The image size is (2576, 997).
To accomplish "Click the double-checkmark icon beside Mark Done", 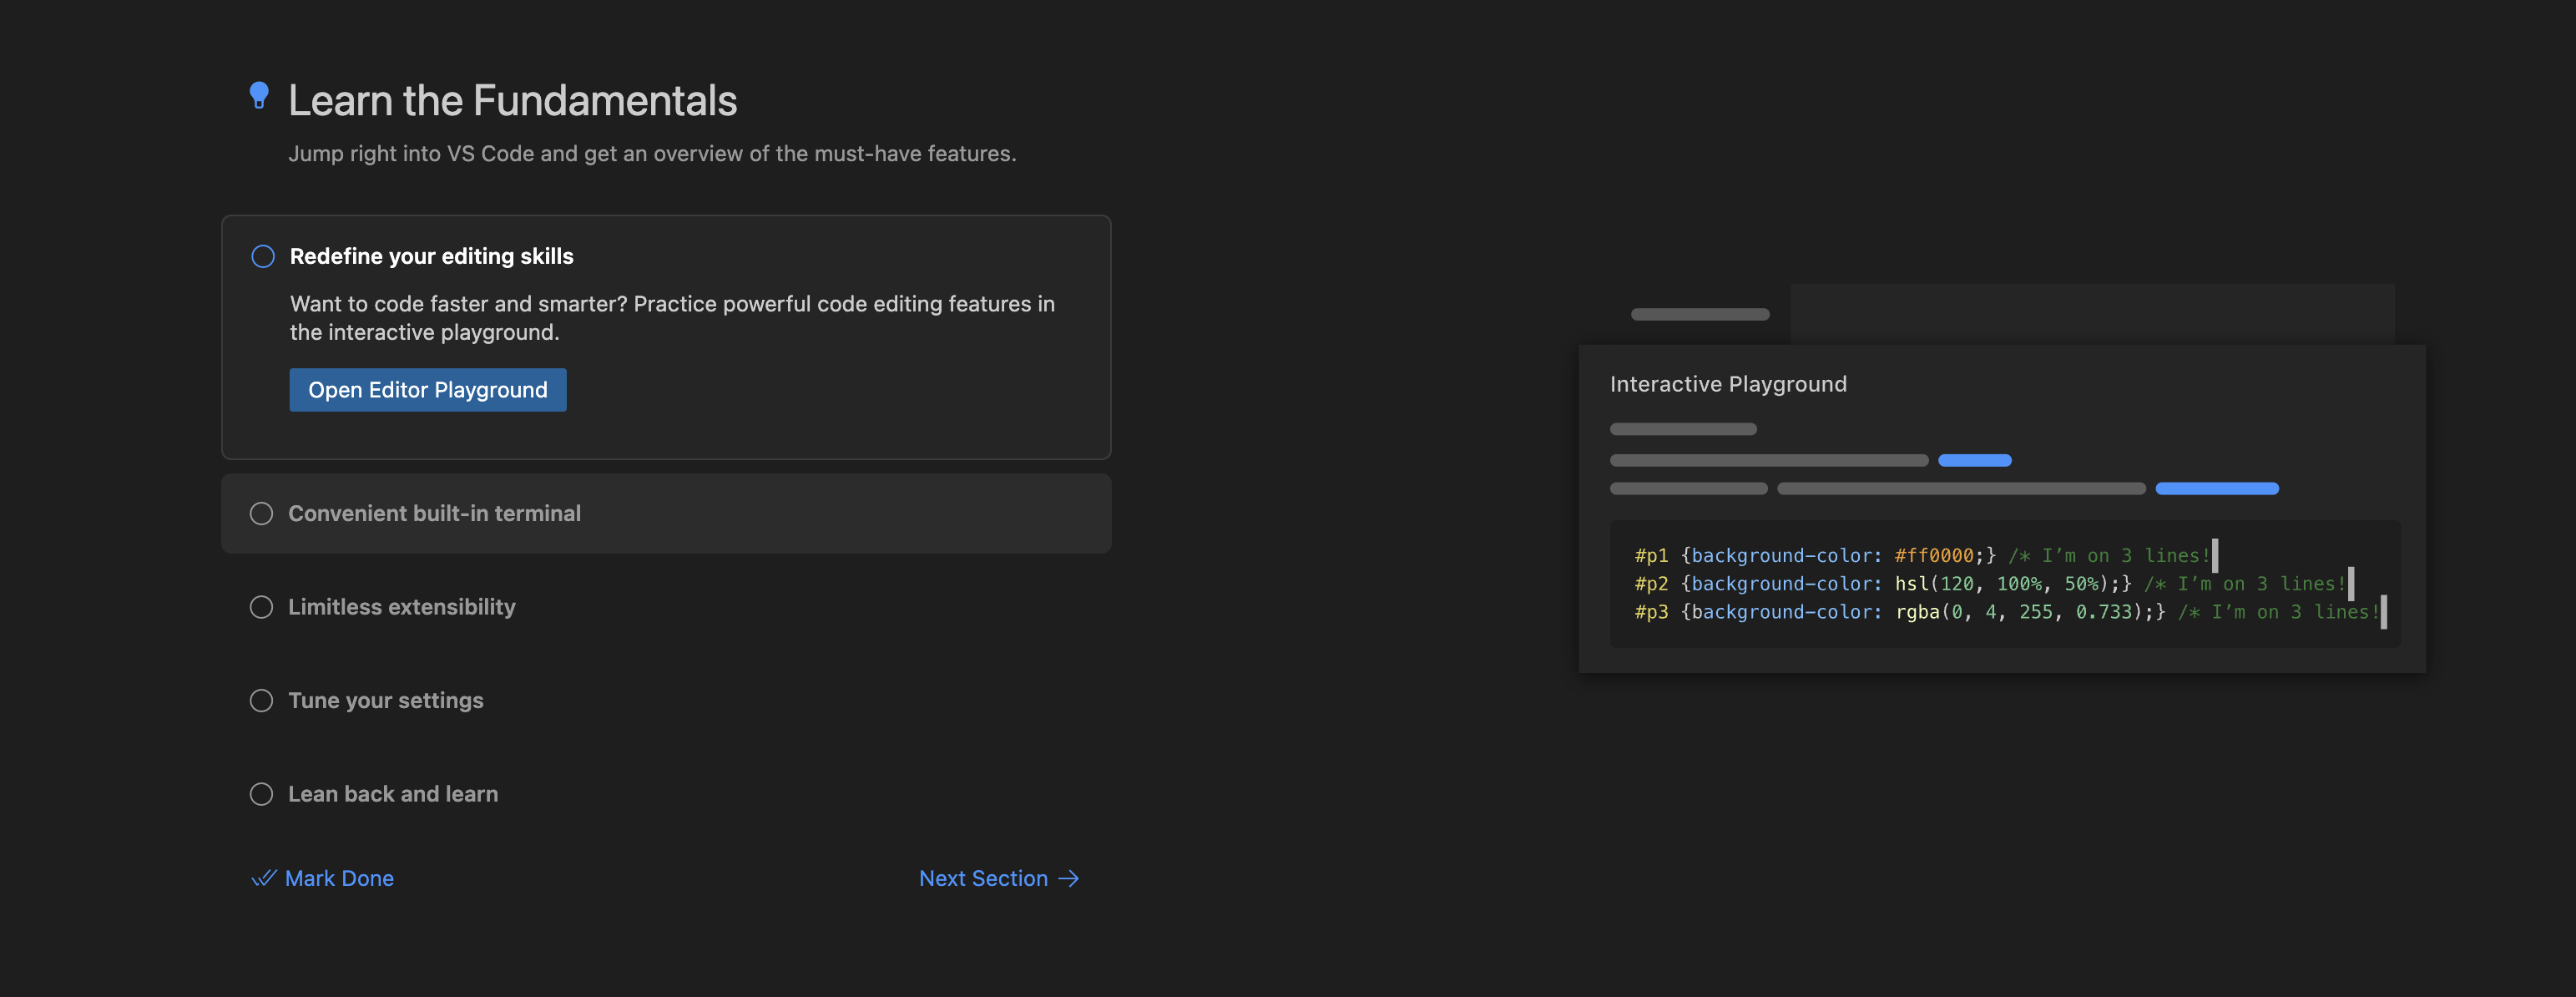I will click(263, 878).
